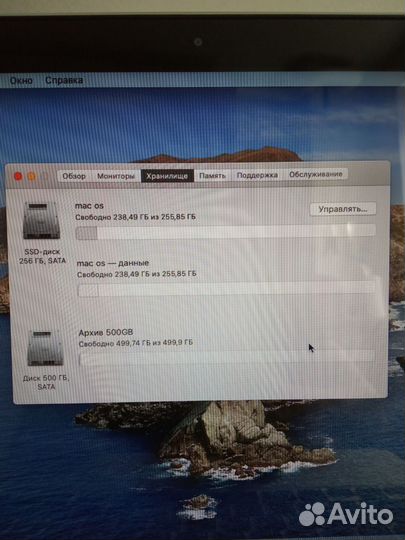Switch to the Мониторы tab
This screenshot has width=405, height=540.
point(116,176)
